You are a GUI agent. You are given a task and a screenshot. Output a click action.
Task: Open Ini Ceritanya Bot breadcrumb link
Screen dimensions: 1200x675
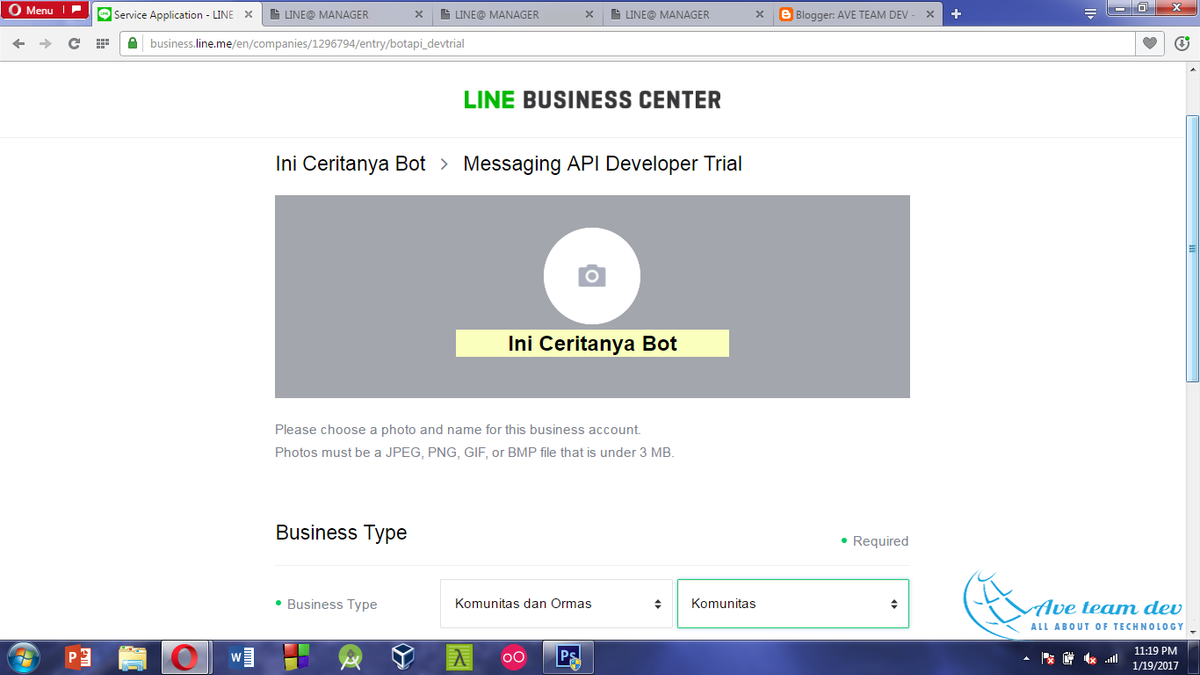click(x=351, y=164)
